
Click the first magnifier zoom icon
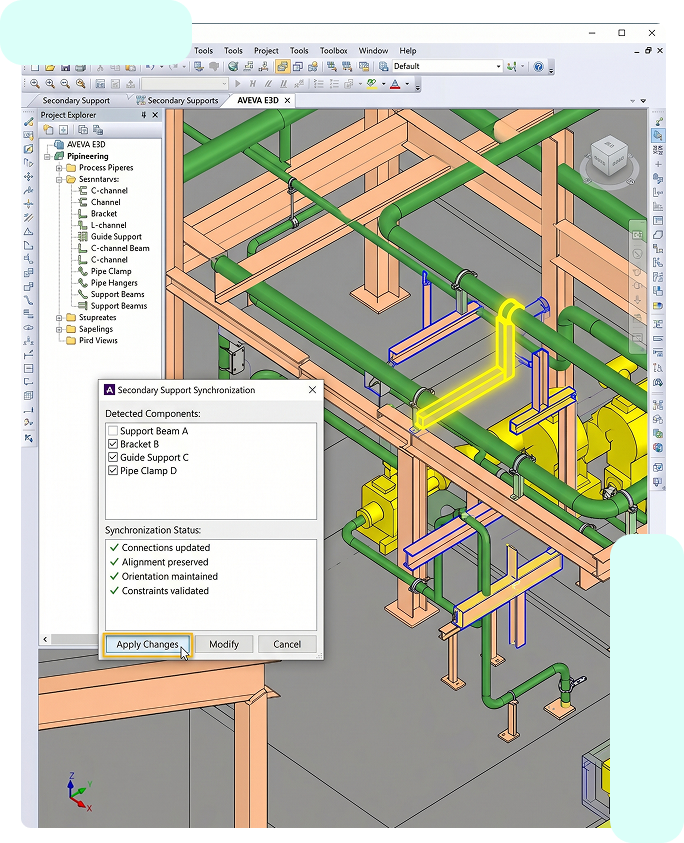pos(35,84)
